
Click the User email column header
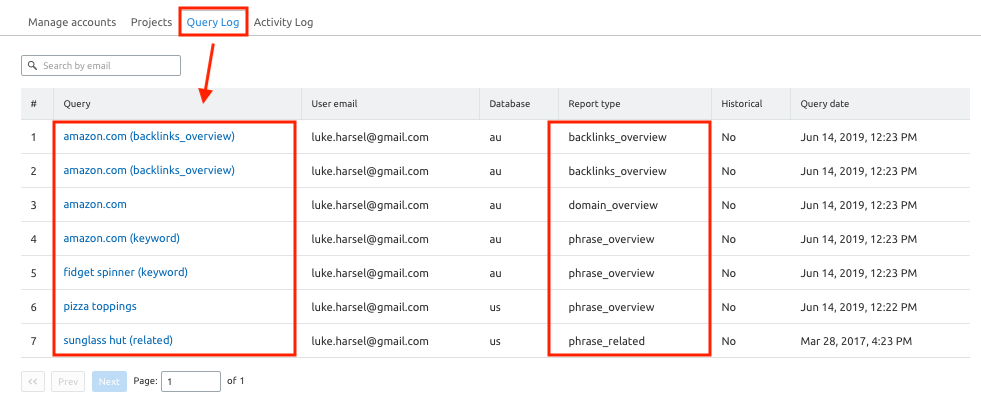(334, 104)
